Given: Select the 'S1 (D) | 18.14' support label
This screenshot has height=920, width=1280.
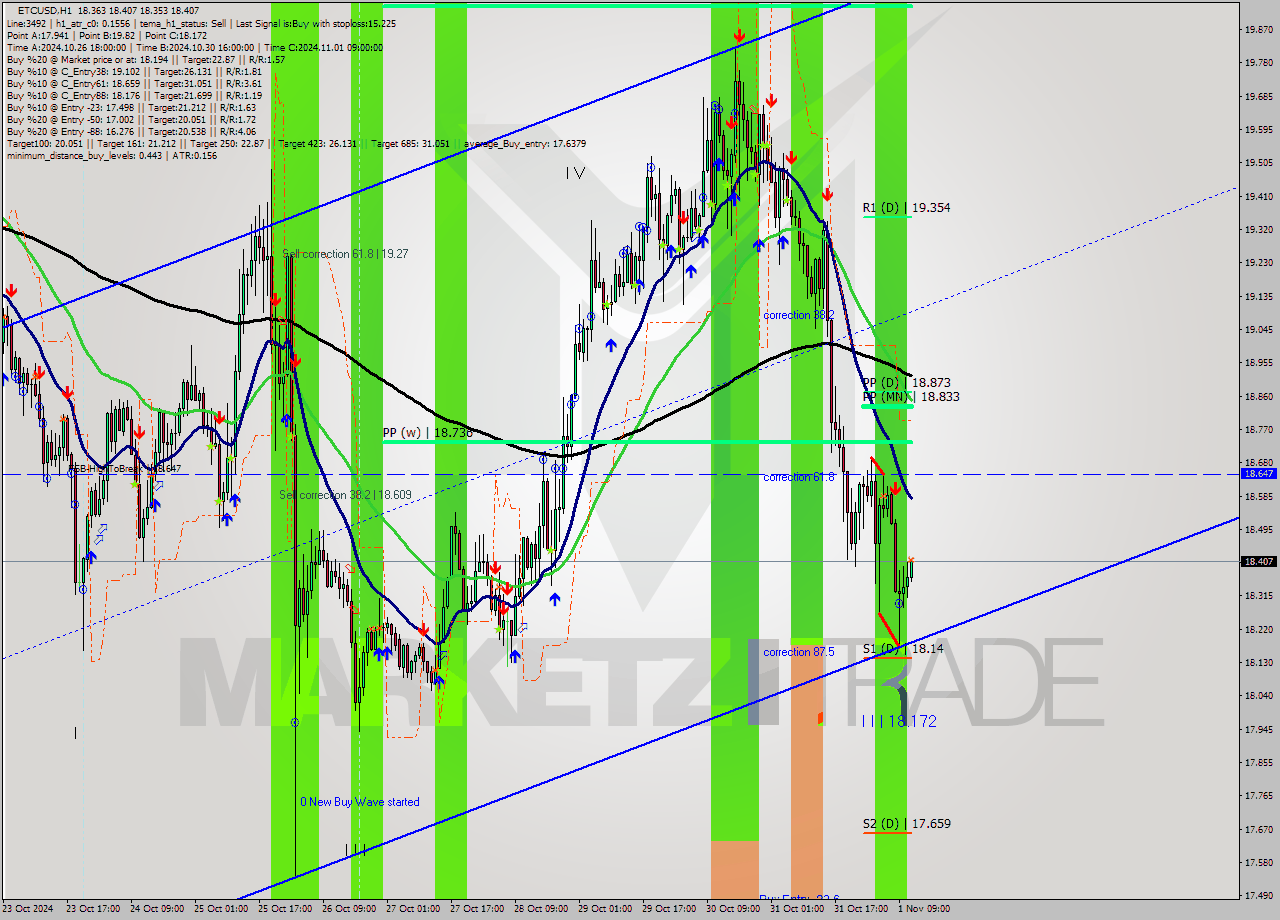Looking at the screenshot, I should 903,648.
